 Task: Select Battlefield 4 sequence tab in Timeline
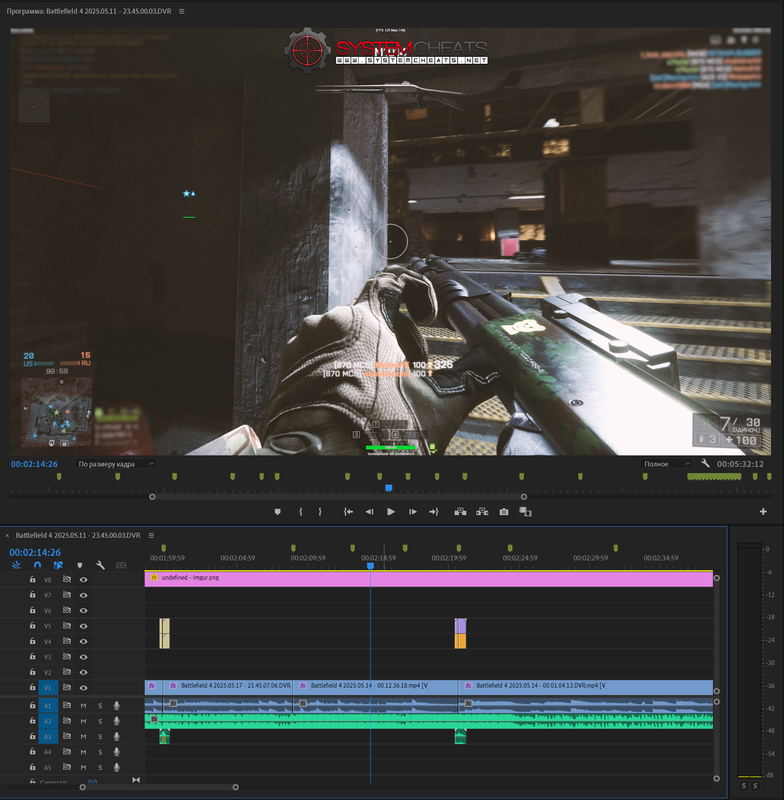click(78, 535)
